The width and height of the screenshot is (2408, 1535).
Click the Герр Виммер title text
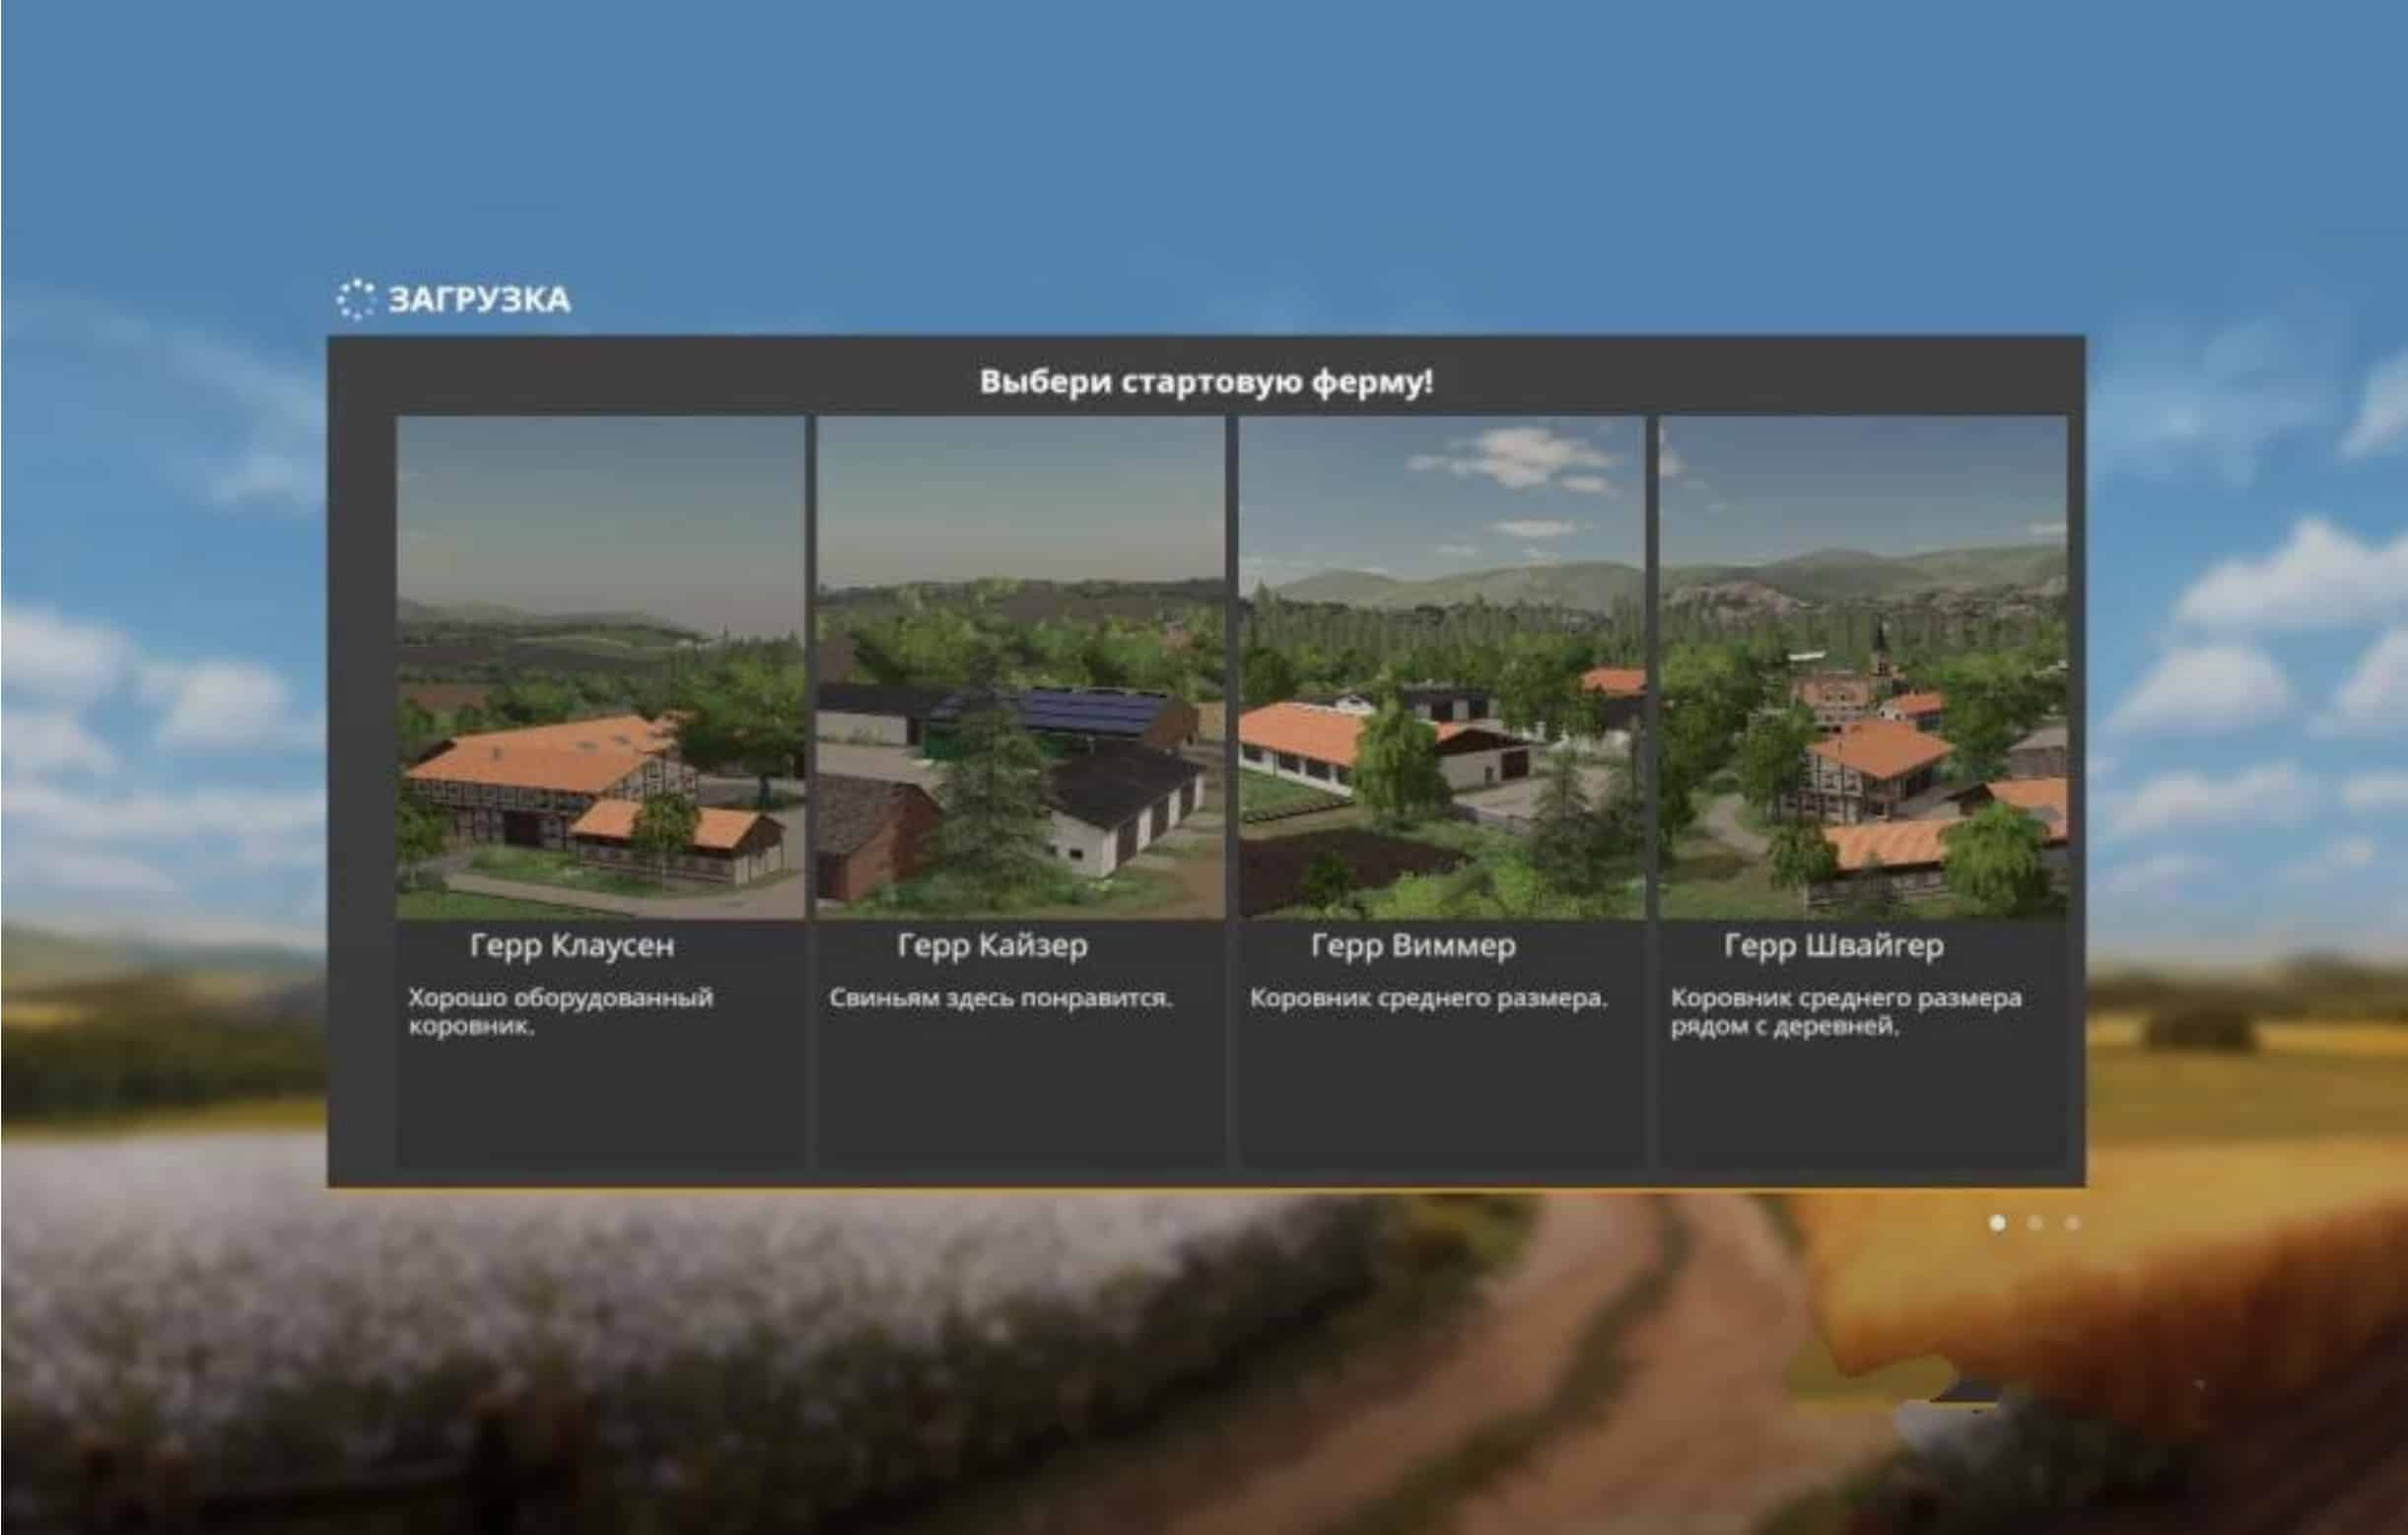[x=1413, y=945]
